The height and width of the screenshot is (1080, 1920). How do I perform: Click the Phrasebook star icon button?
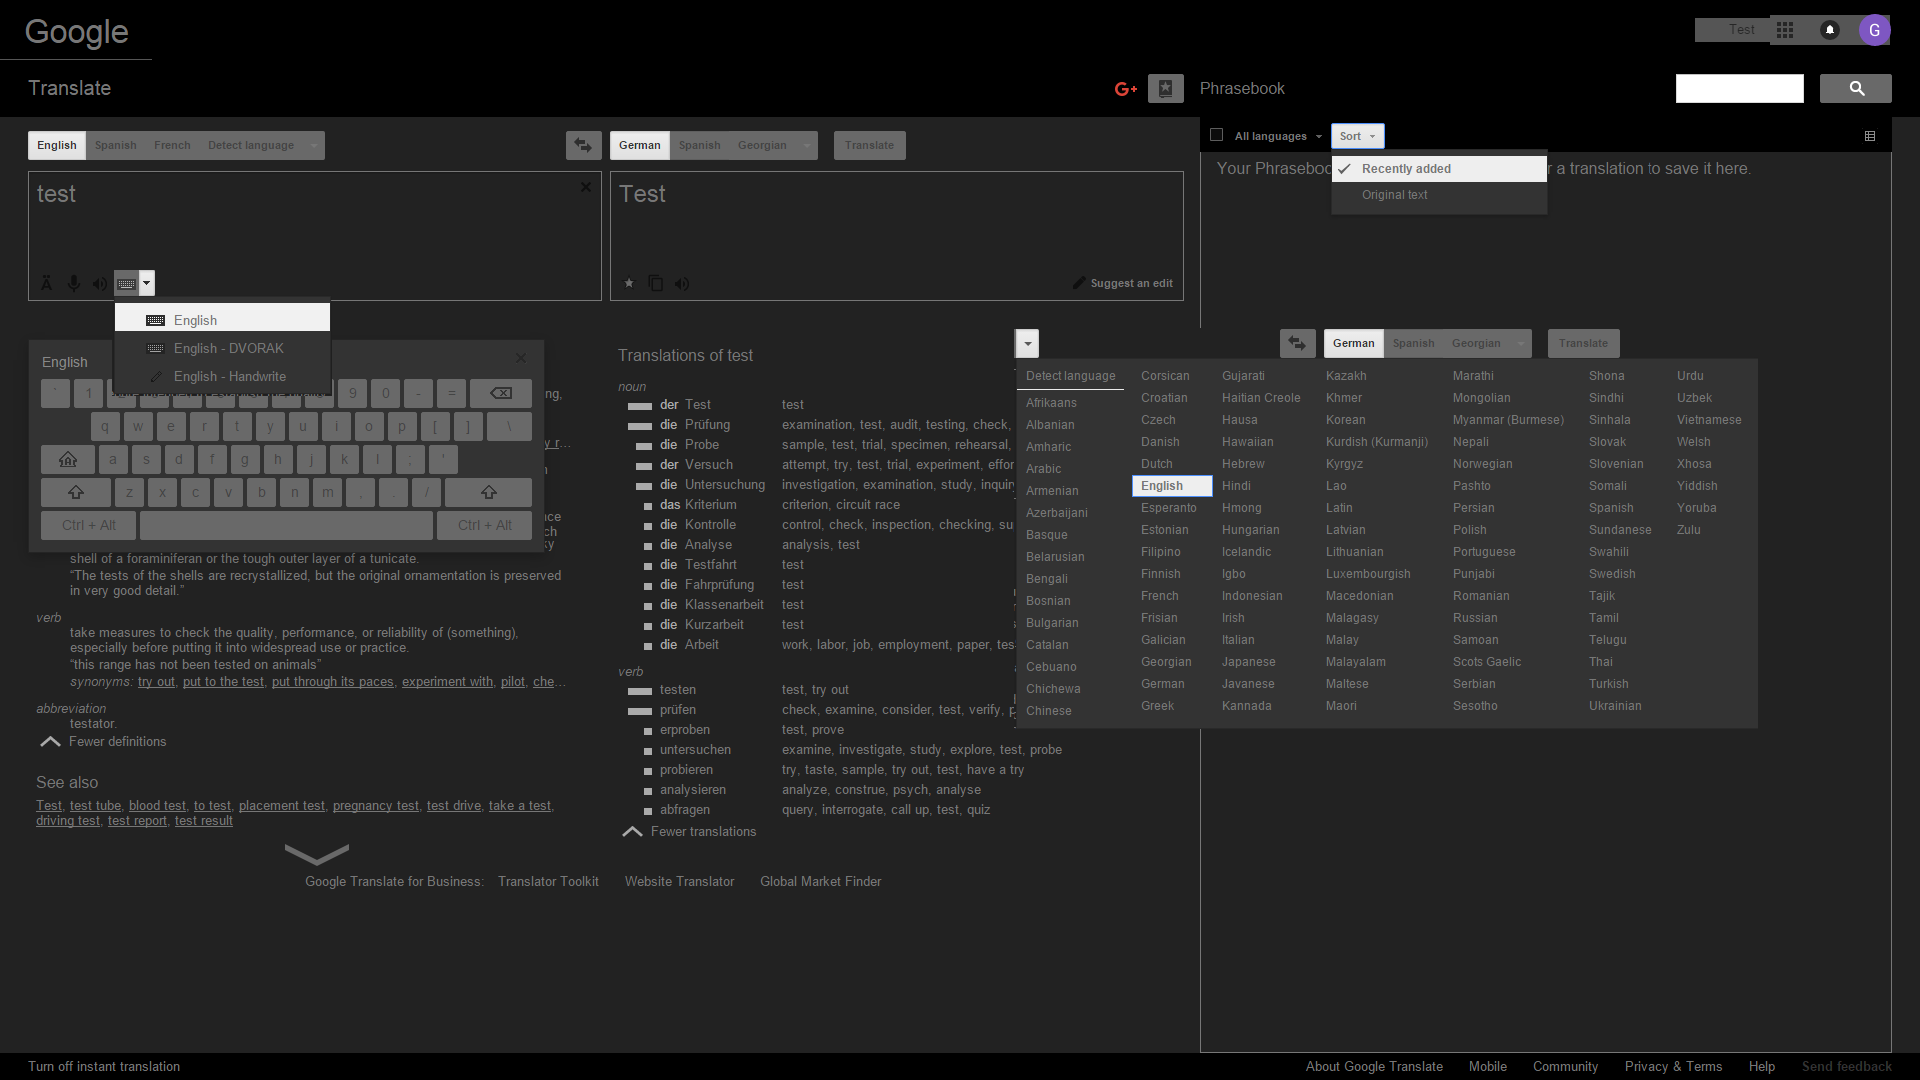[x=1165, y=89]
